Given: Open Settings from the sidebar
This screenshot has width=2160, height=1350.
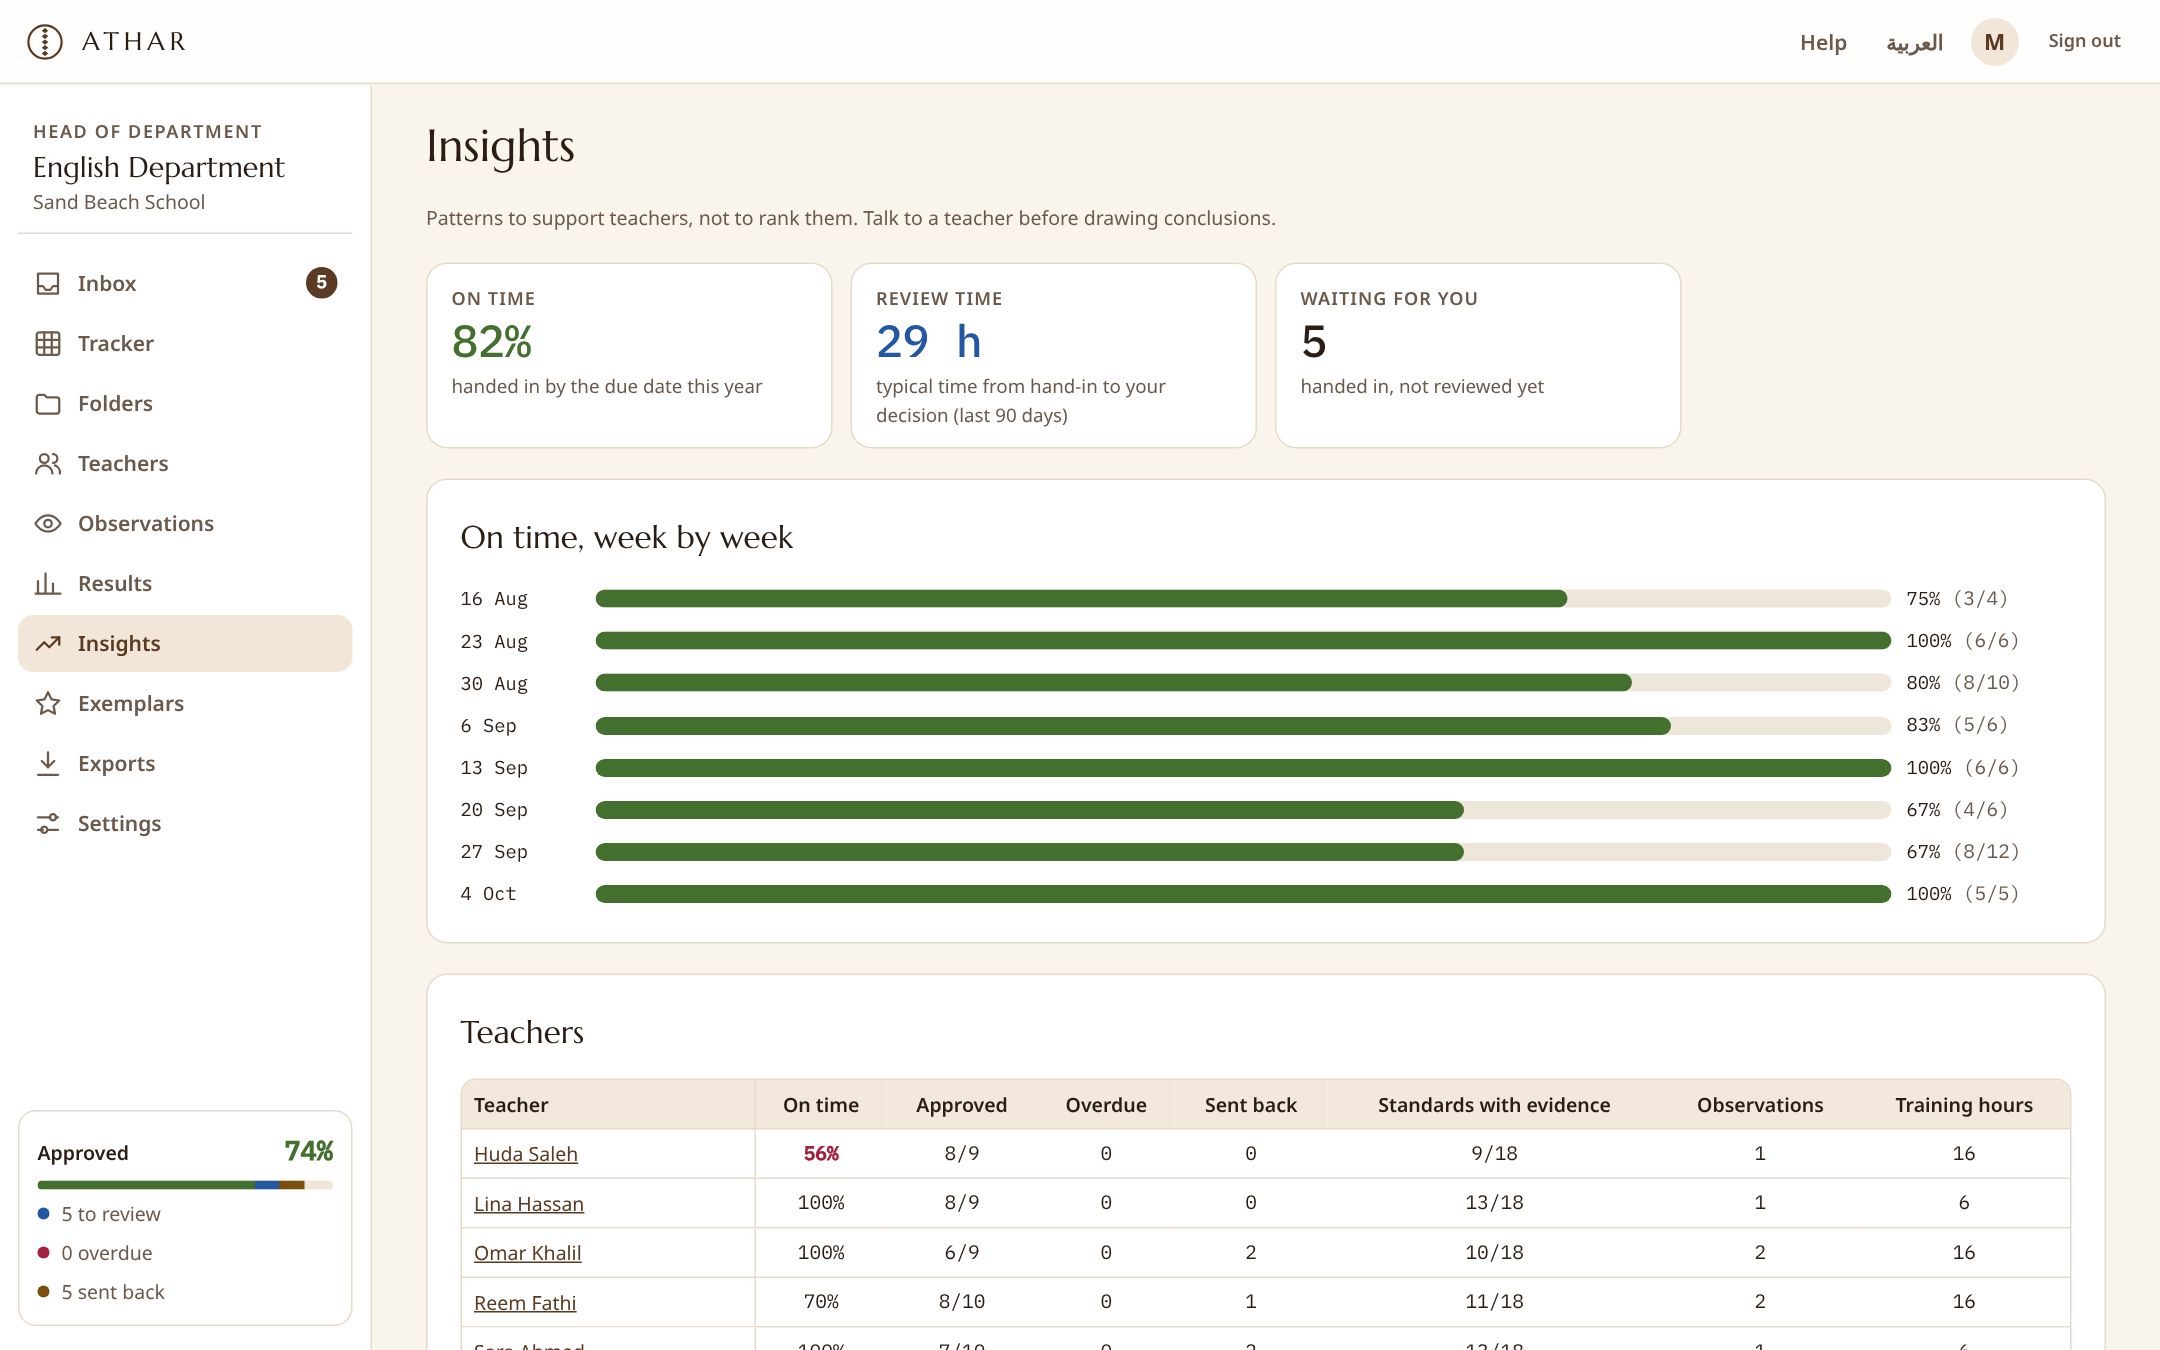Looking at the screenshot, I should pyautogui.click(x=185, y=824).
